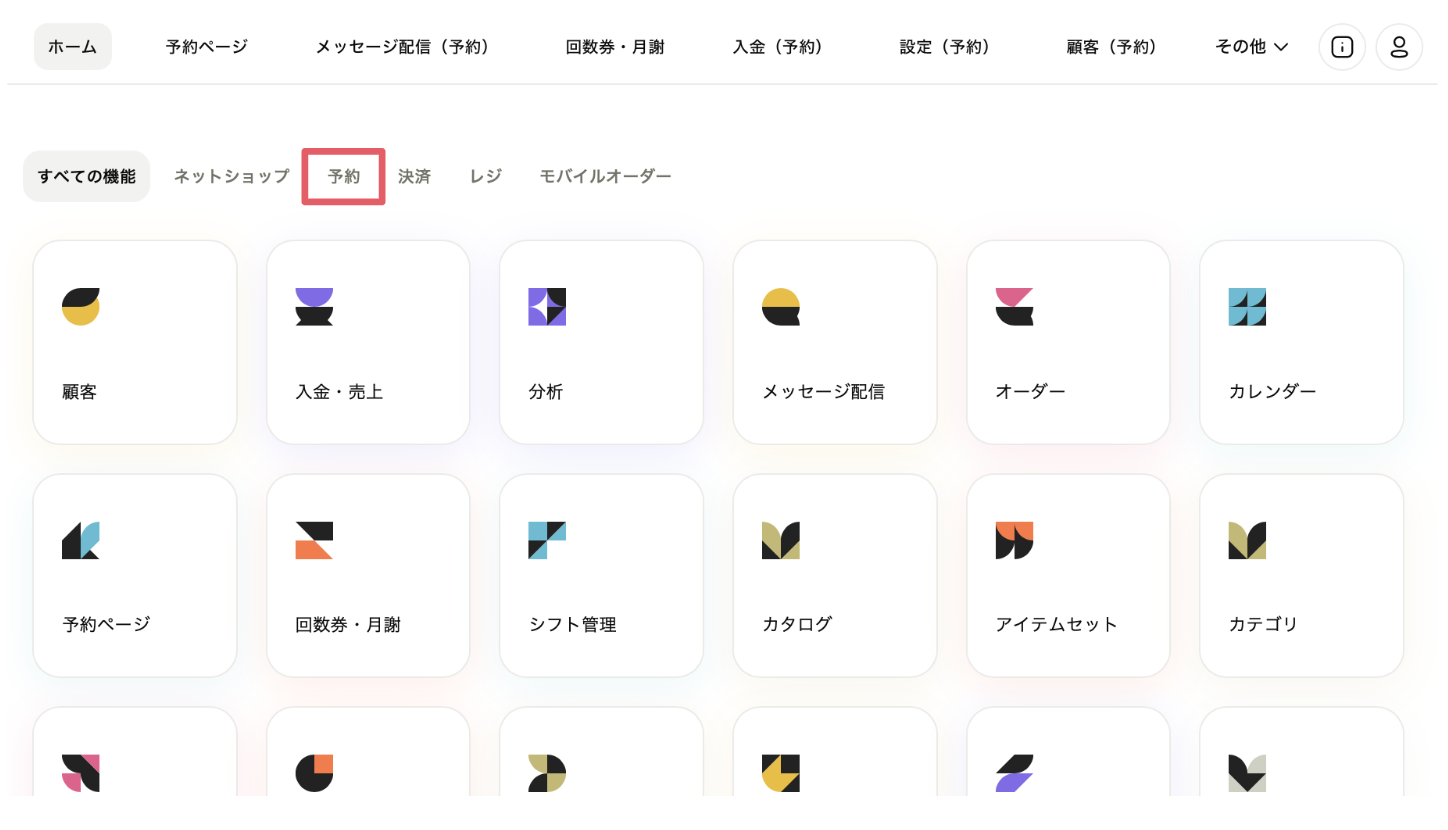Click the ホーム navigation button
Image resolution: width=1448 pixels, height=830 pixels.
(x=73, y=47)
